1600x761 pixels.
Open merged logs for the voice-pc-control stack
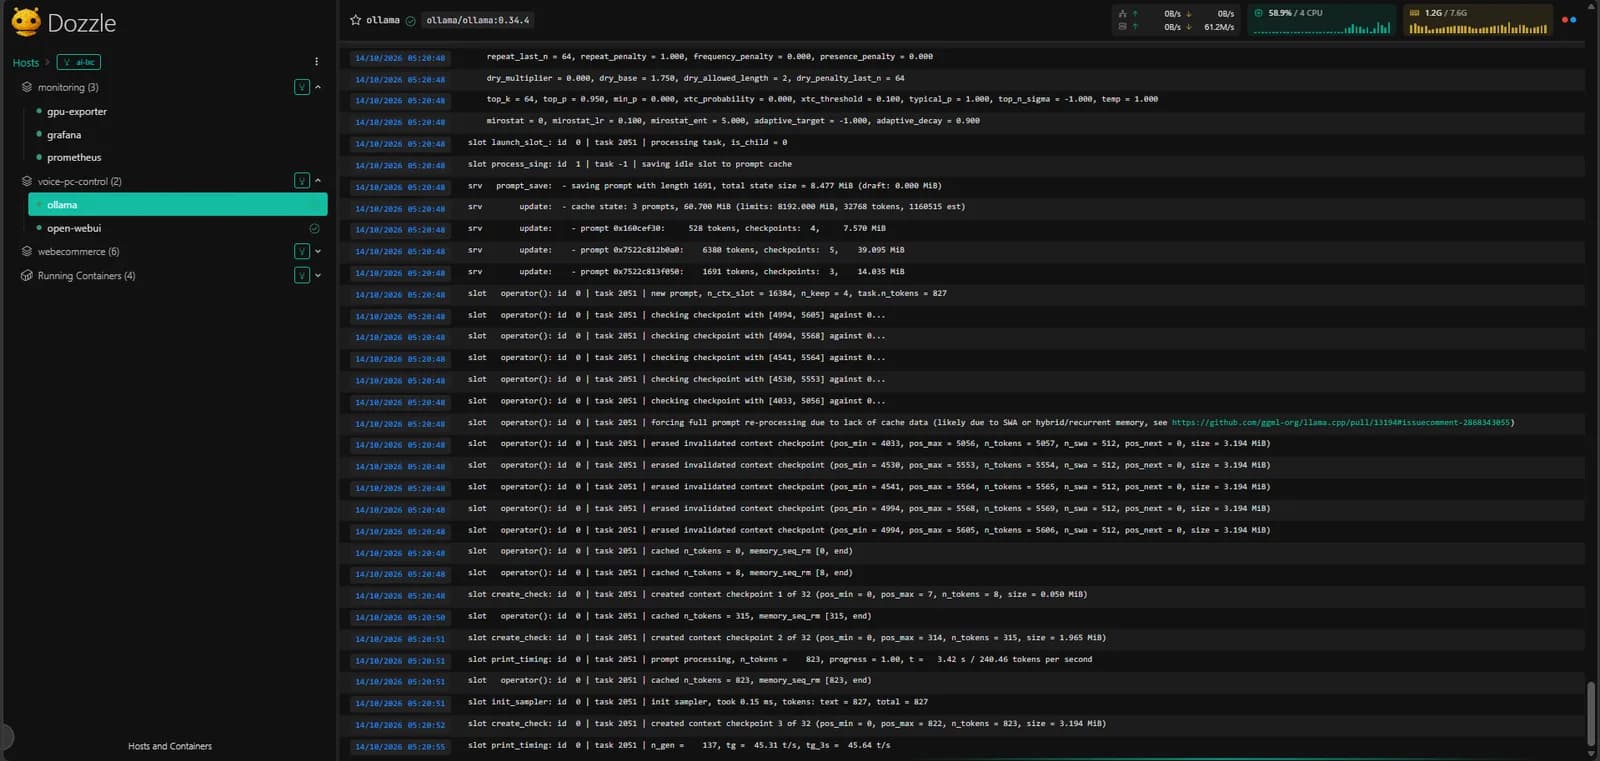click(x=302, y=181)
